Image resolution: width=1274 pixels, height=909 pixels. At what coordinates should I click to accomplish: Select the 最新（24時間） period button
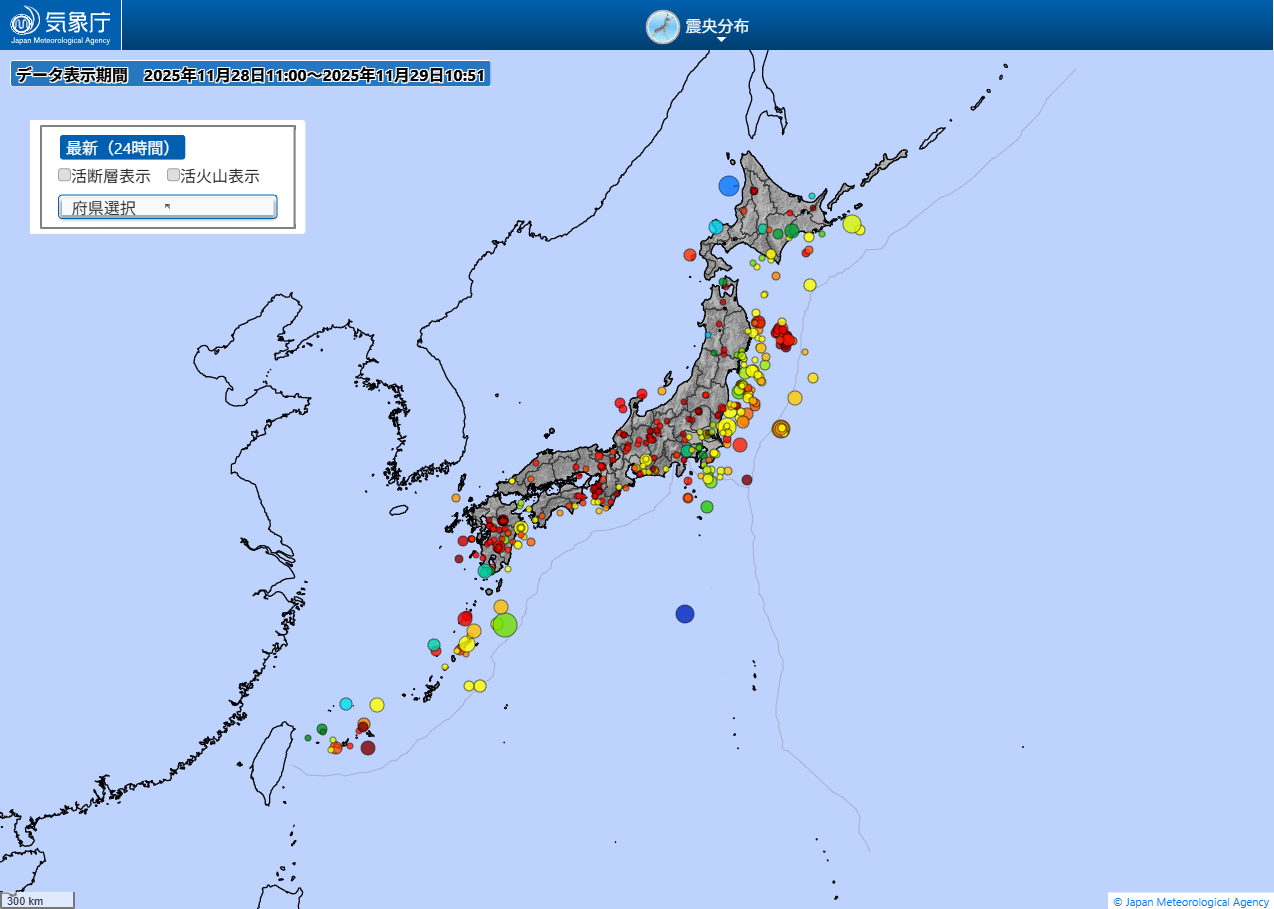122,148
